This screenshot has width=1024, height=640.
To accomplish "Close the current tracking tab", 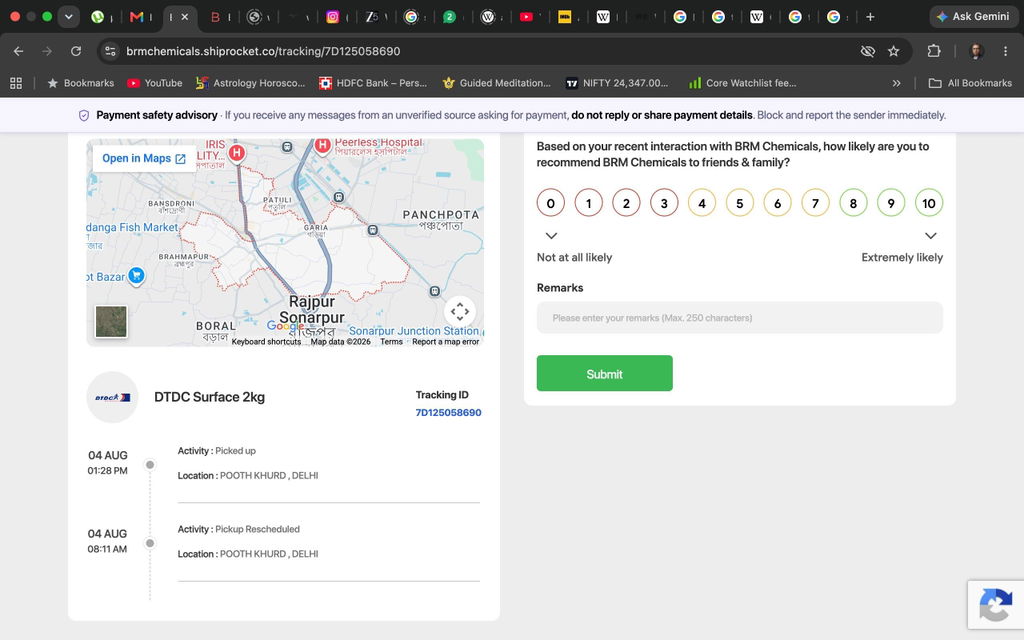I will pyautogui.click(x=185, y=17).
